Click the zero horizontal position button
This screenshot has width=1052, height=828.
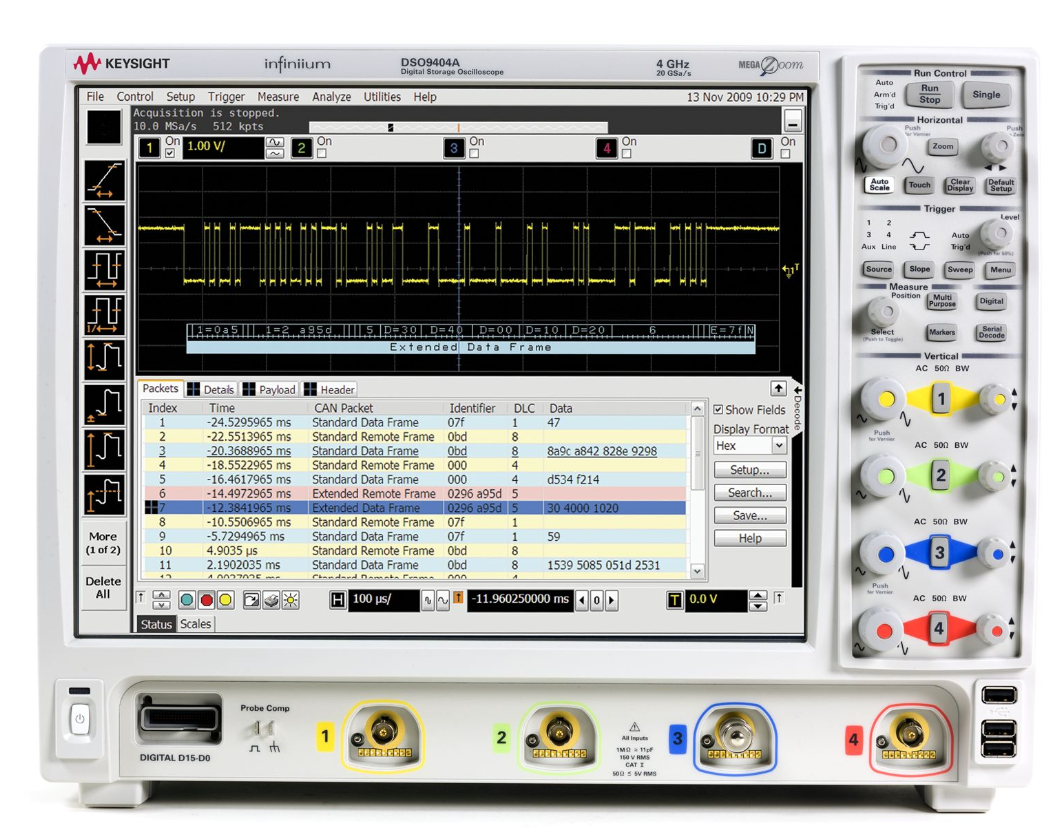click(x=595, y=600)
